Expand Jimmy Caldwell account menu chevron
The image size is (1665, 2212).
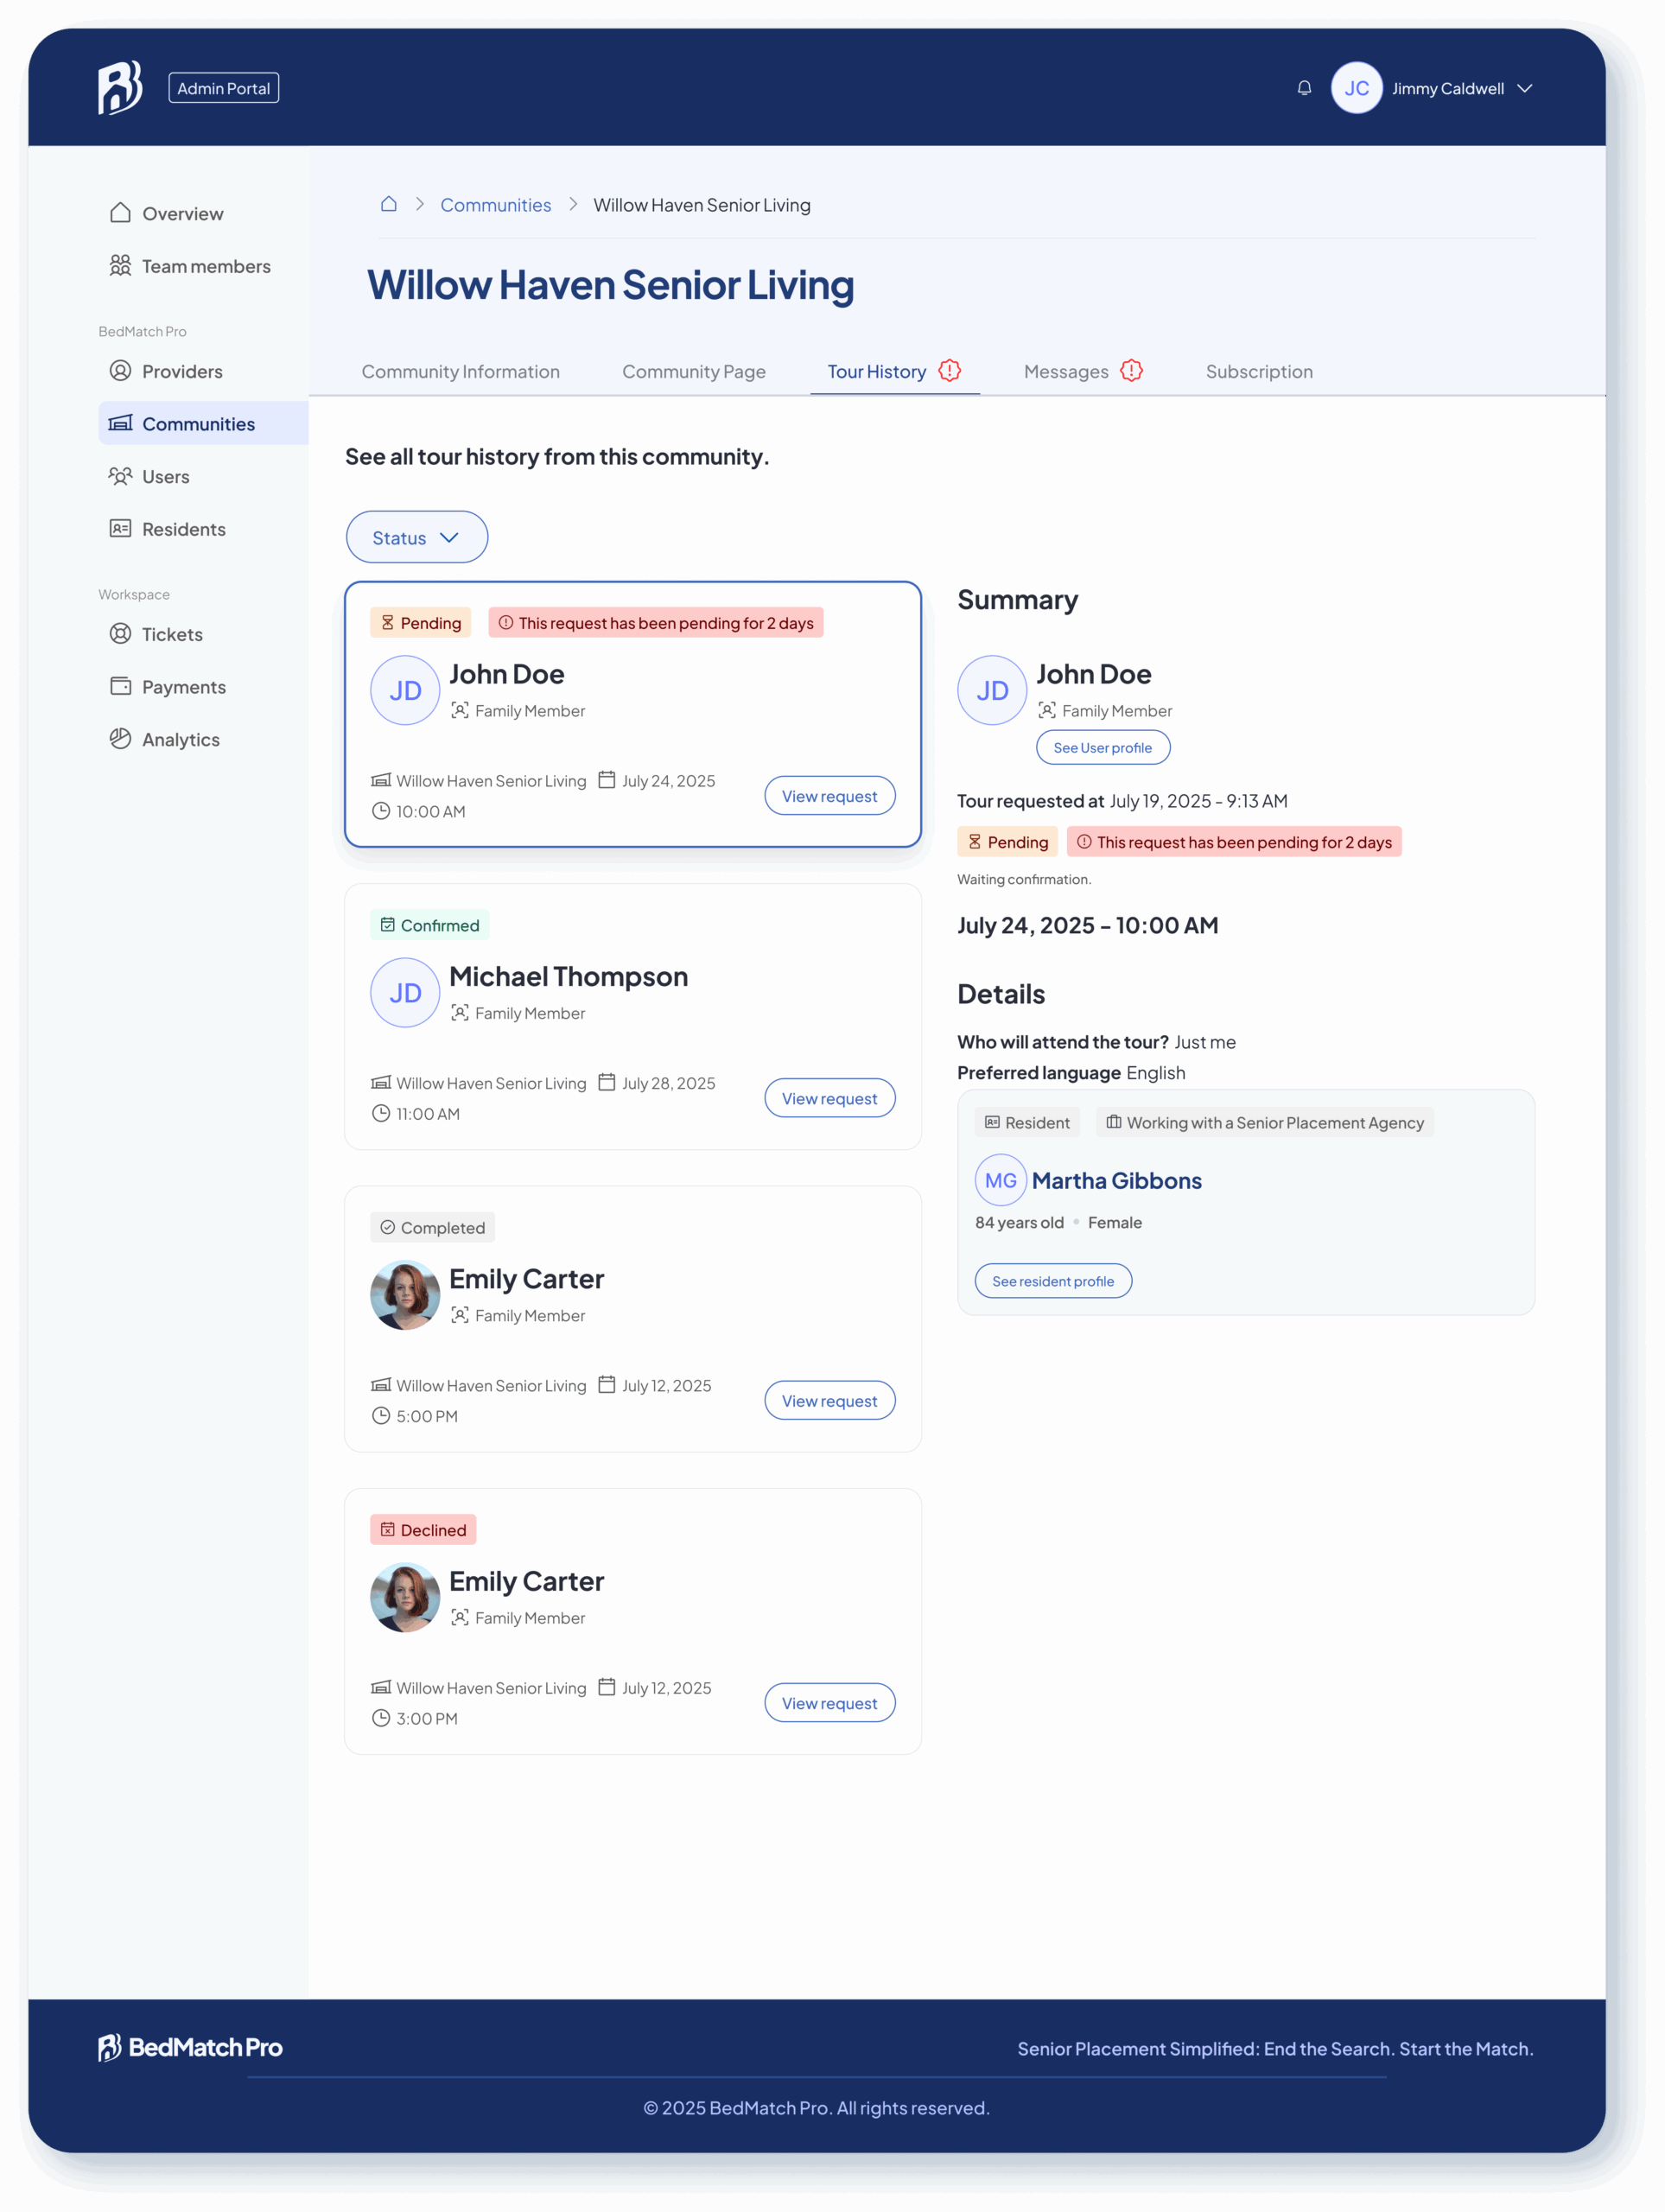[x=1524, y=88]
